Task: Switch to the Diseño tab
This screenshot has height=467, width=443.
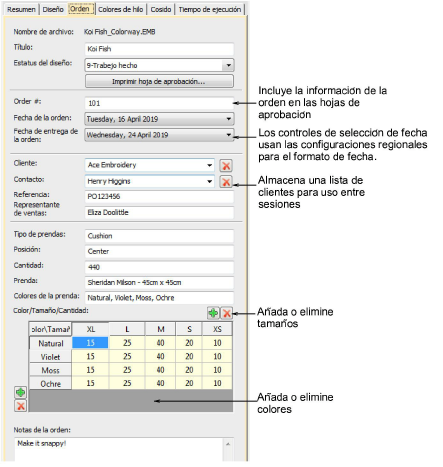Action: 53,9
